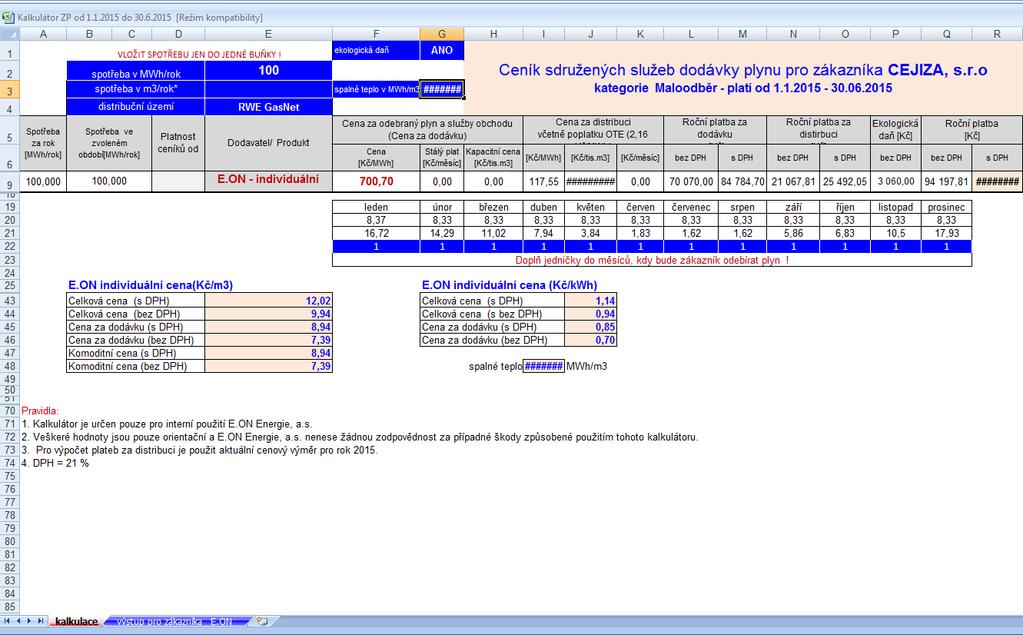
Task: Click the 0,70 Cena za dodávku value
Action: [x=590, y=340]
